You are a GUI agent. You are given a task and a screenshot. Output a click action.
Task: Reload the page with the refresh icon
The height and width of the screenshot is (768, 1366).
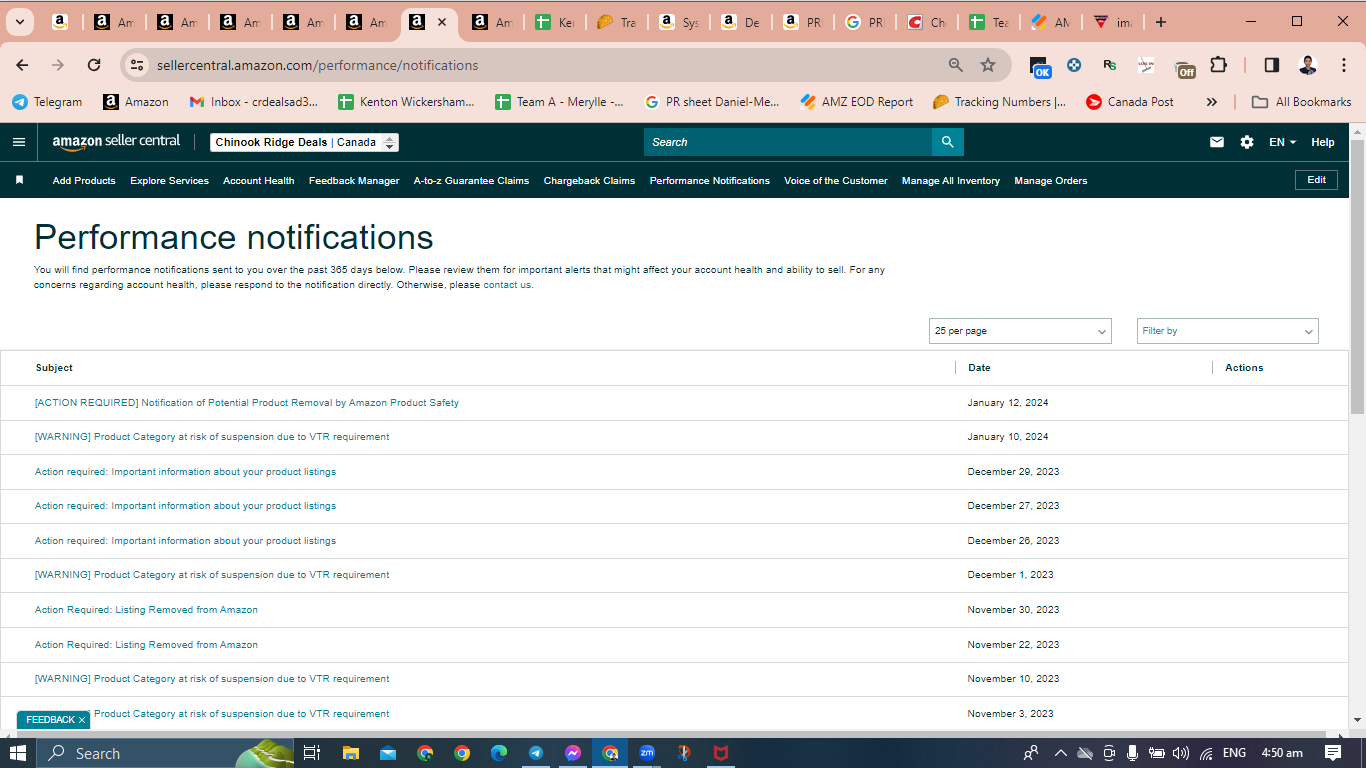[x=94, y=65]
